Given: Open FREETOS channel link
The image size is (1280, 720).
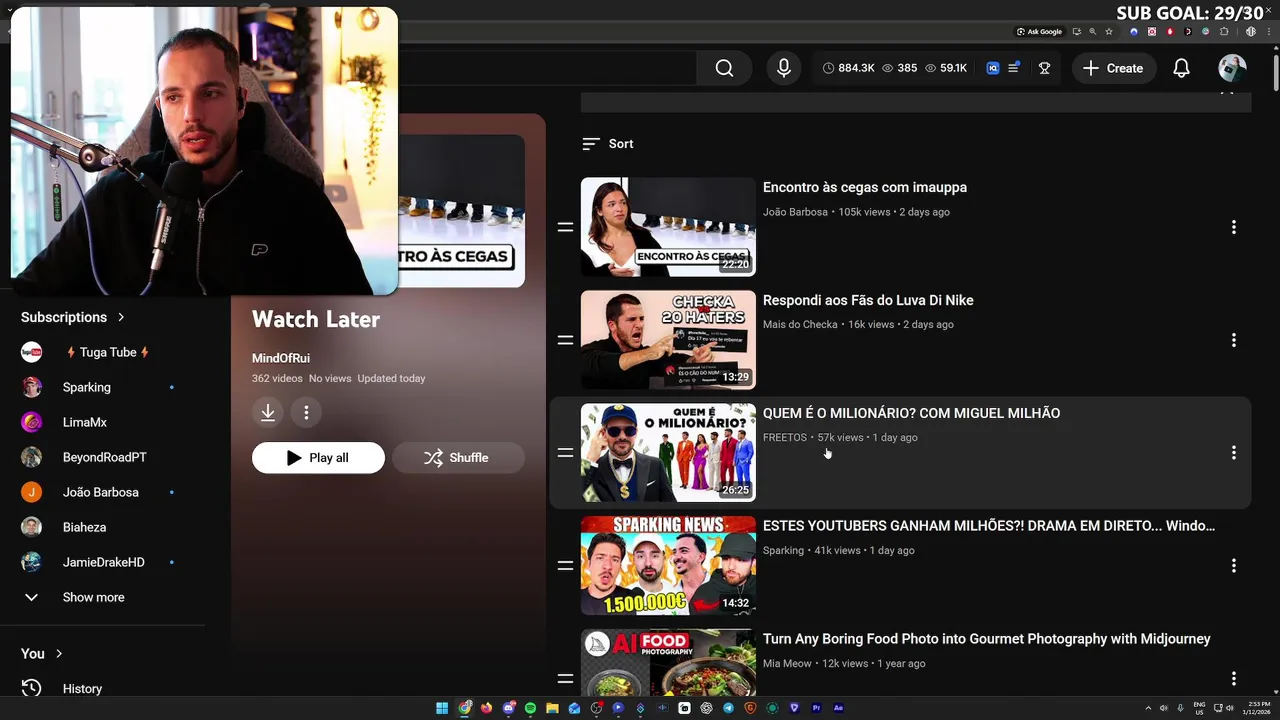Looking at the screenshot, I should 785,437.
